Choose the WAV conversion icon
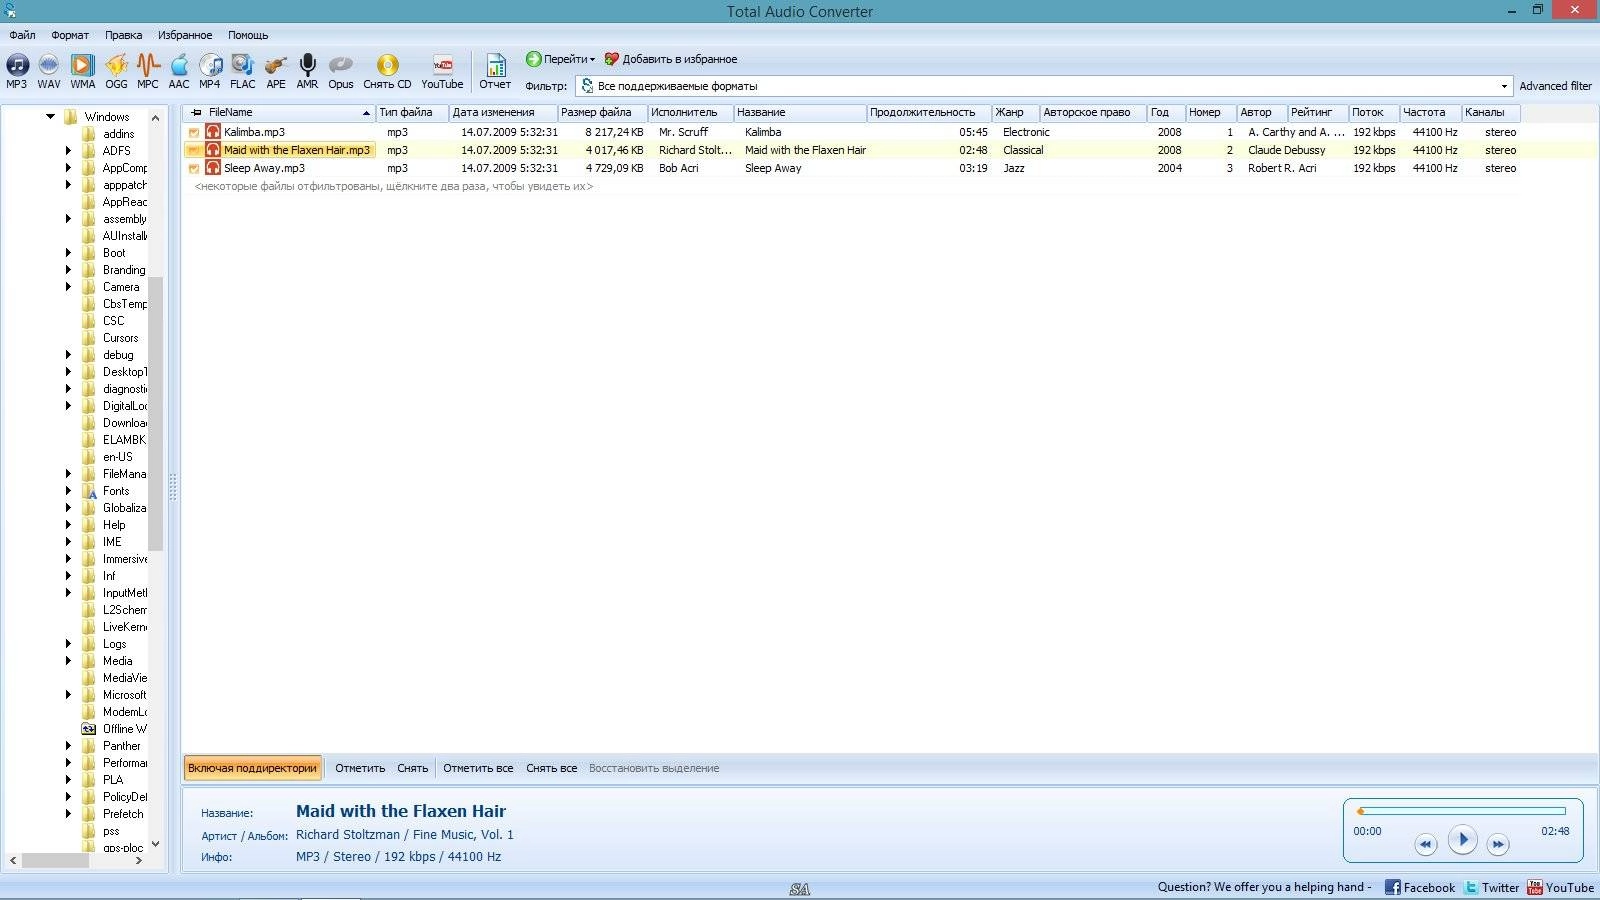The height and width of the screenshot is (900, 1600). point(49,71)
